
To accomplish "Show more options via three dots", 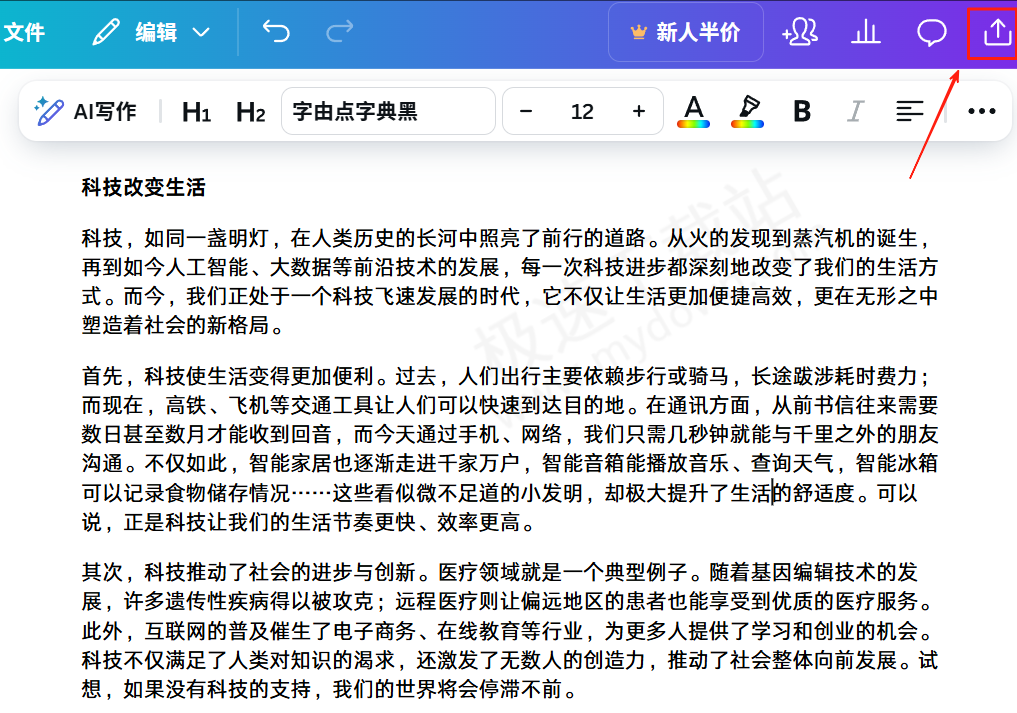I will click(x=982, y=111).
